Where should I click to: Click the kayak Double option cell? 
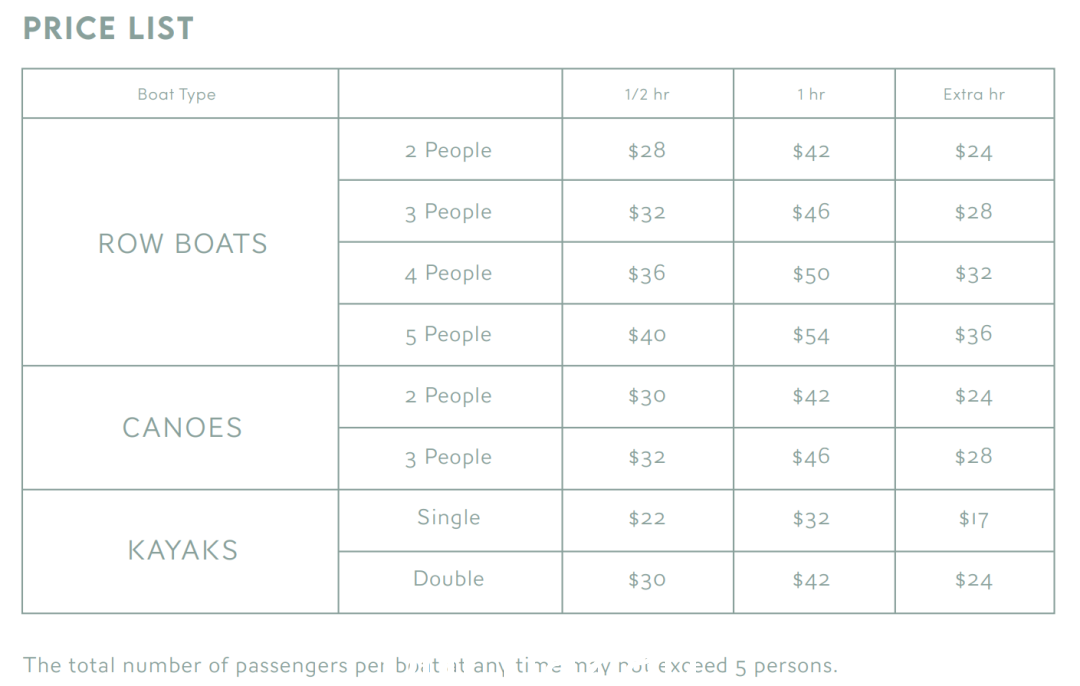(x=448, y=579)
